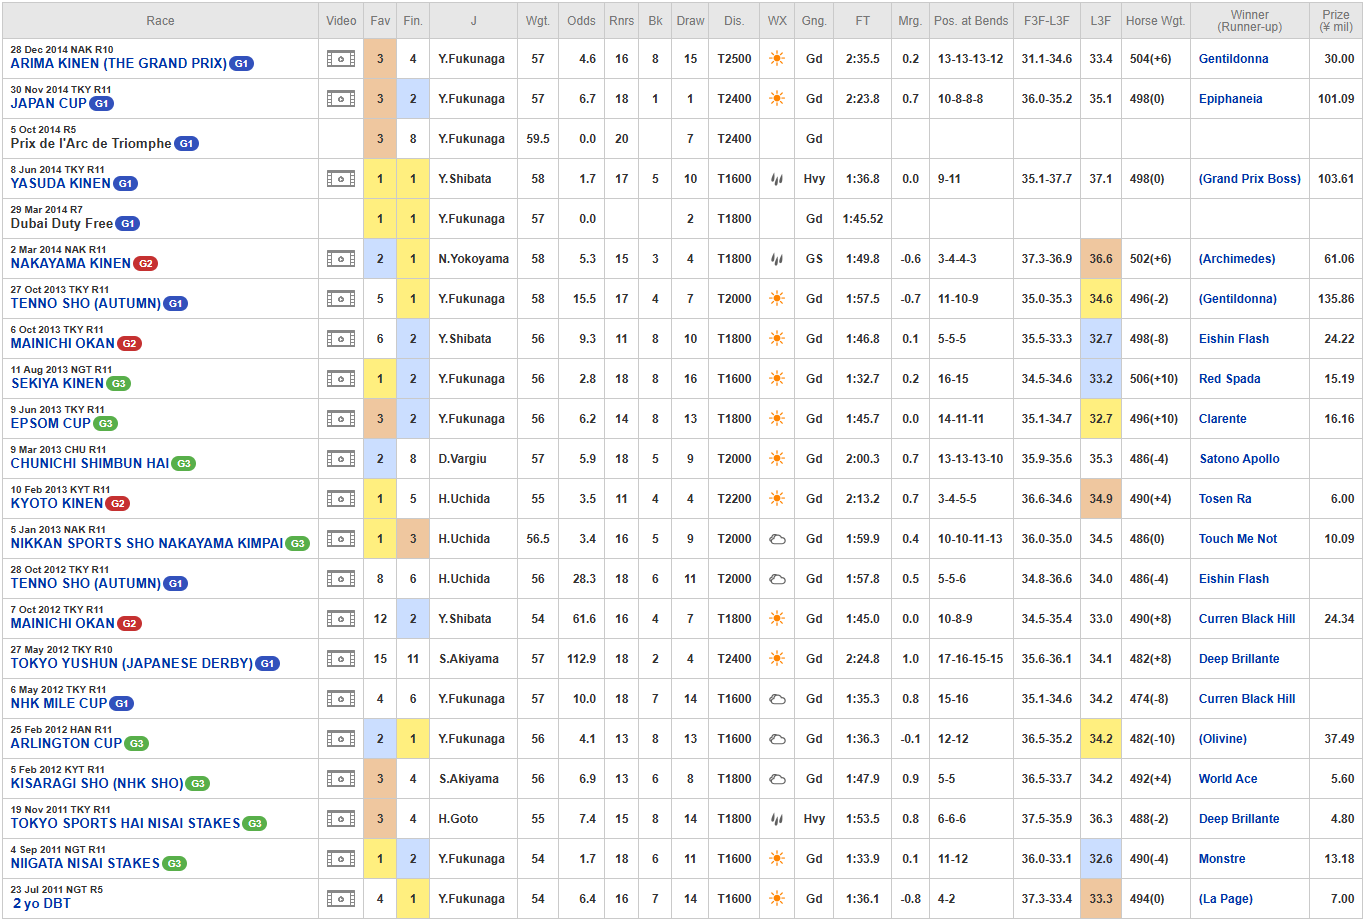Watch the Yasuda Kinen video replay
Image resolution: width=1365 pixels, height=922 pixels.
coord(341,179)
